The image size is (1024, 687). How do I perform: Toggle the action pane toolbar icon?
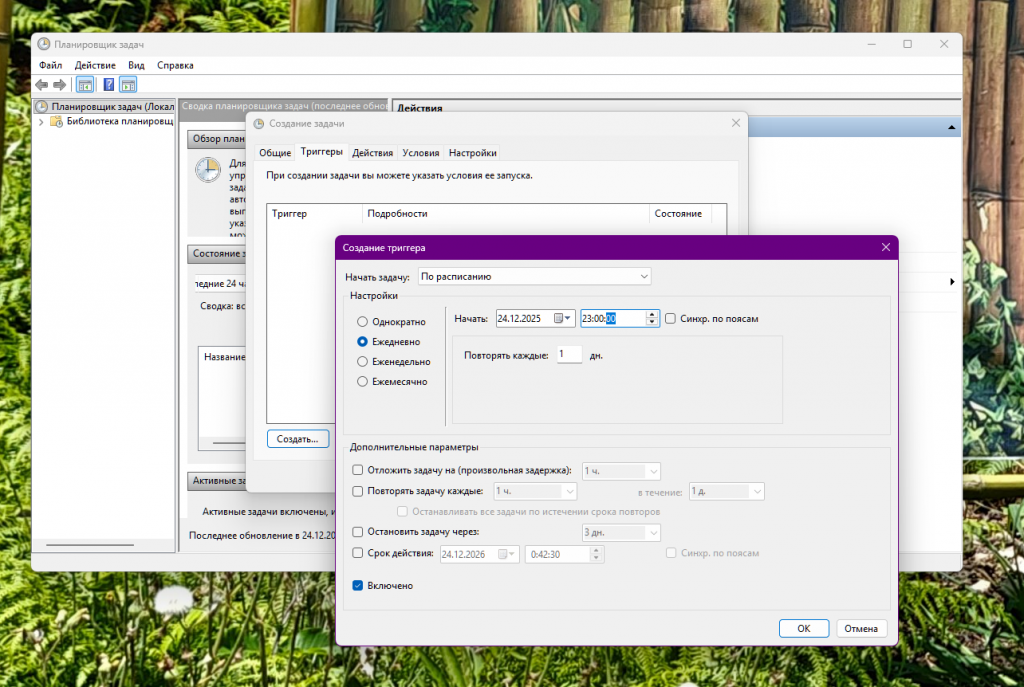pyautogui.click(x=128, y=85)
